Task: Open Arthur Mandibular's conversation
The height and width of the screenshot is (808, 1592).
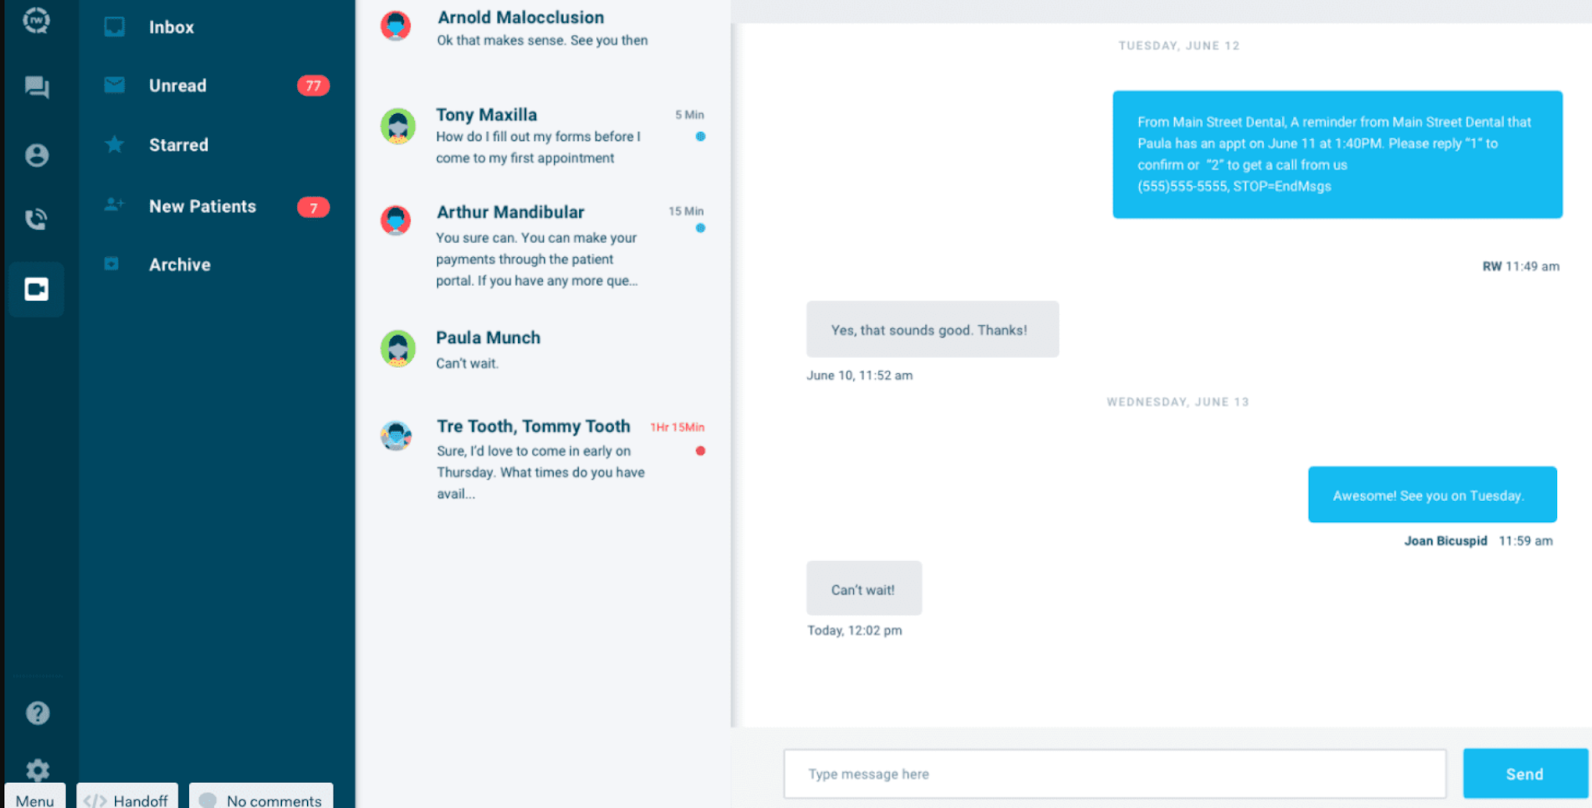Action: pyautogui.click(x=540, y=245)
